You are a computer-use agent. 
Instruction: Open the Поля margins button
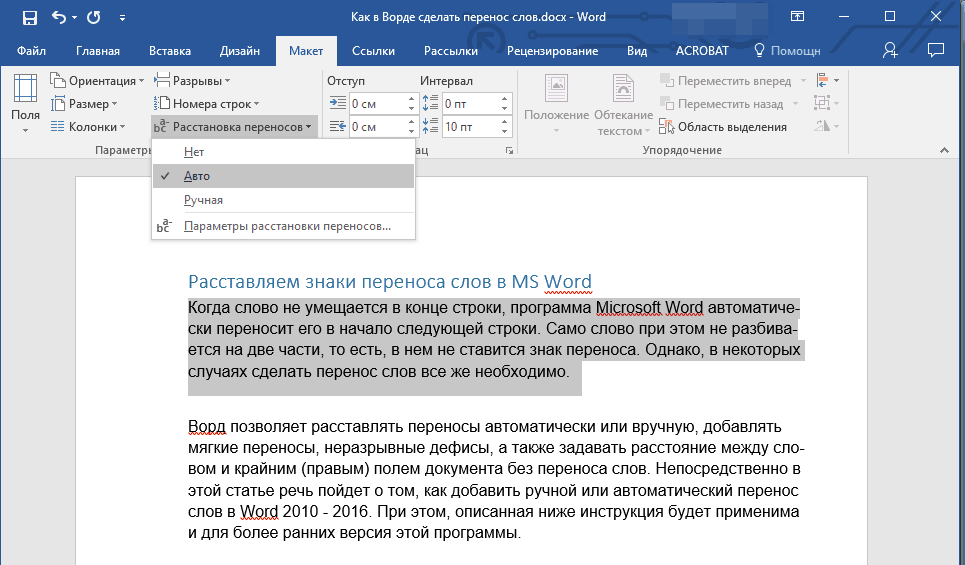pyautogui.click(x=25, y=103)
